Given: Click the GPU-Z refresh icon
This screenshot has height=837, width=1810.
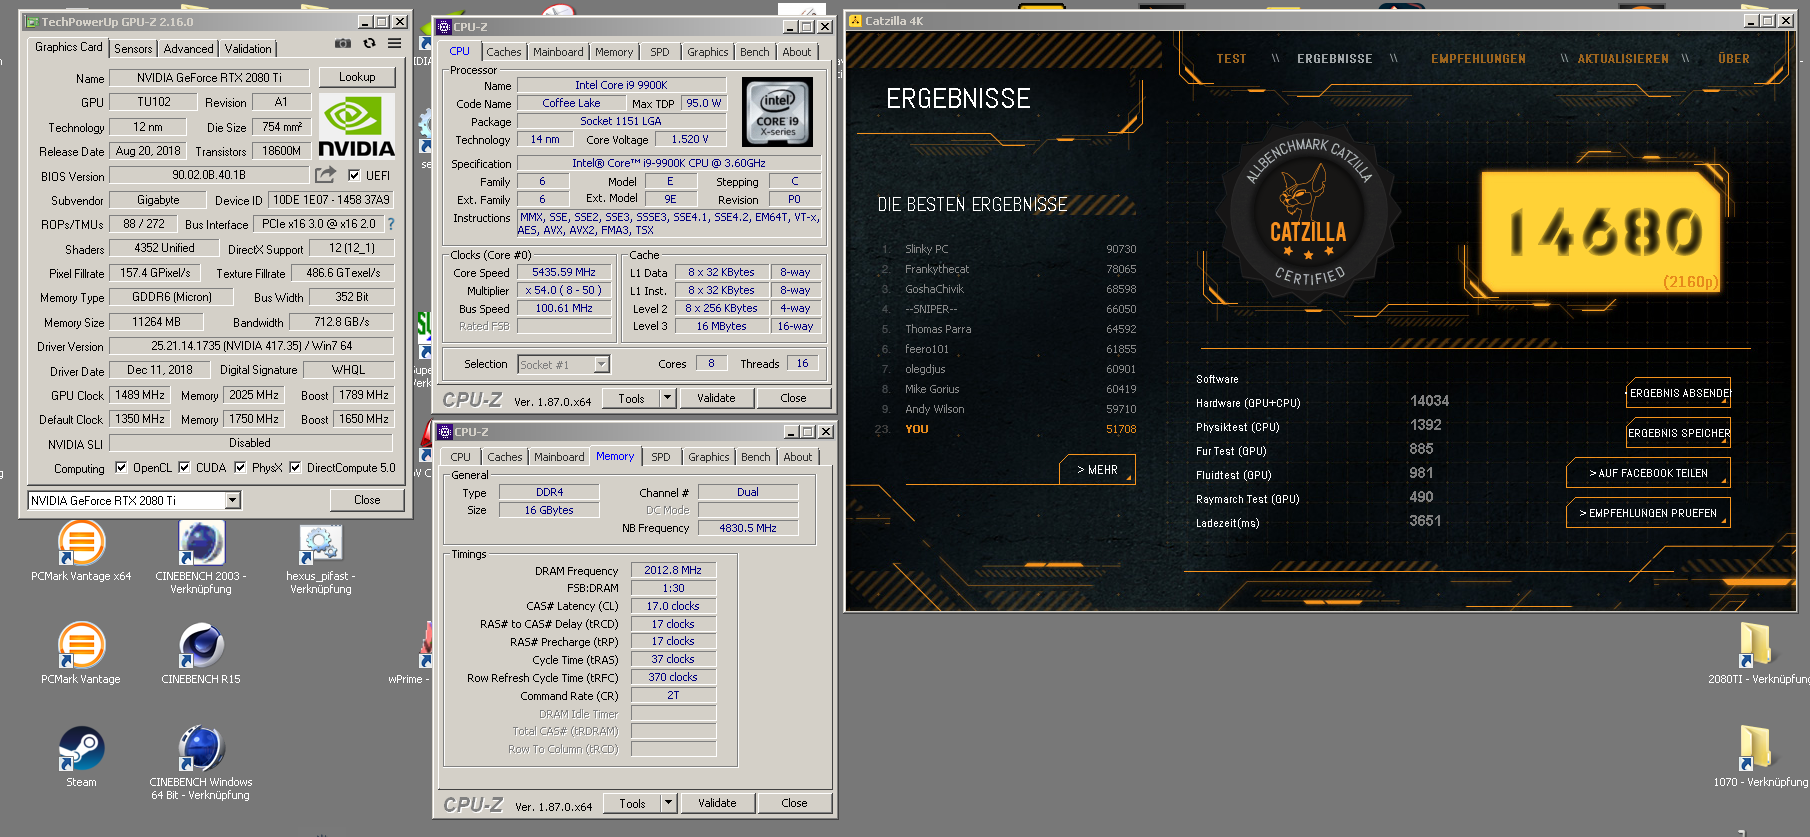Looking at the screenshot, I should (369, 44).
